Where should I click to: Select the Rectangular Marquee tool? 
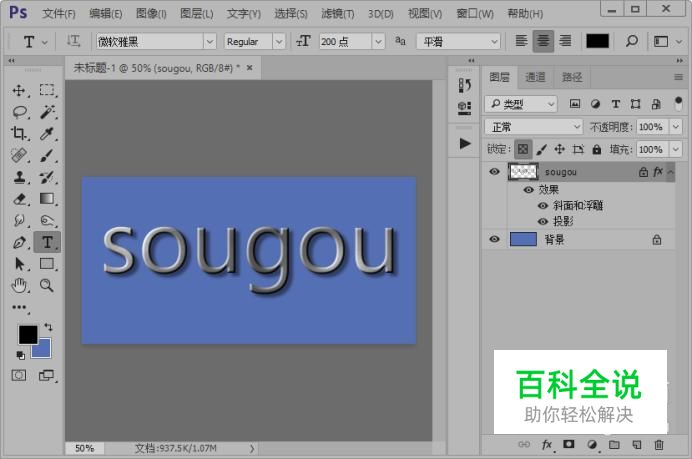[x=47, y=90]
